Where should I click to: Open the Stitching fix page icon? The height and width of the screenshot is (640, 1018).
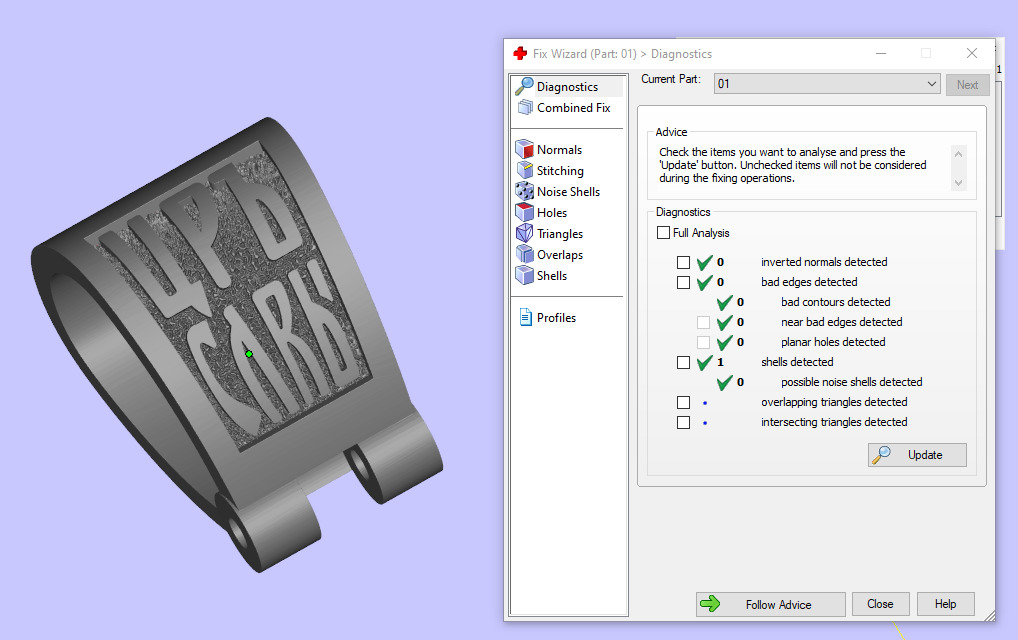(525, 170)
